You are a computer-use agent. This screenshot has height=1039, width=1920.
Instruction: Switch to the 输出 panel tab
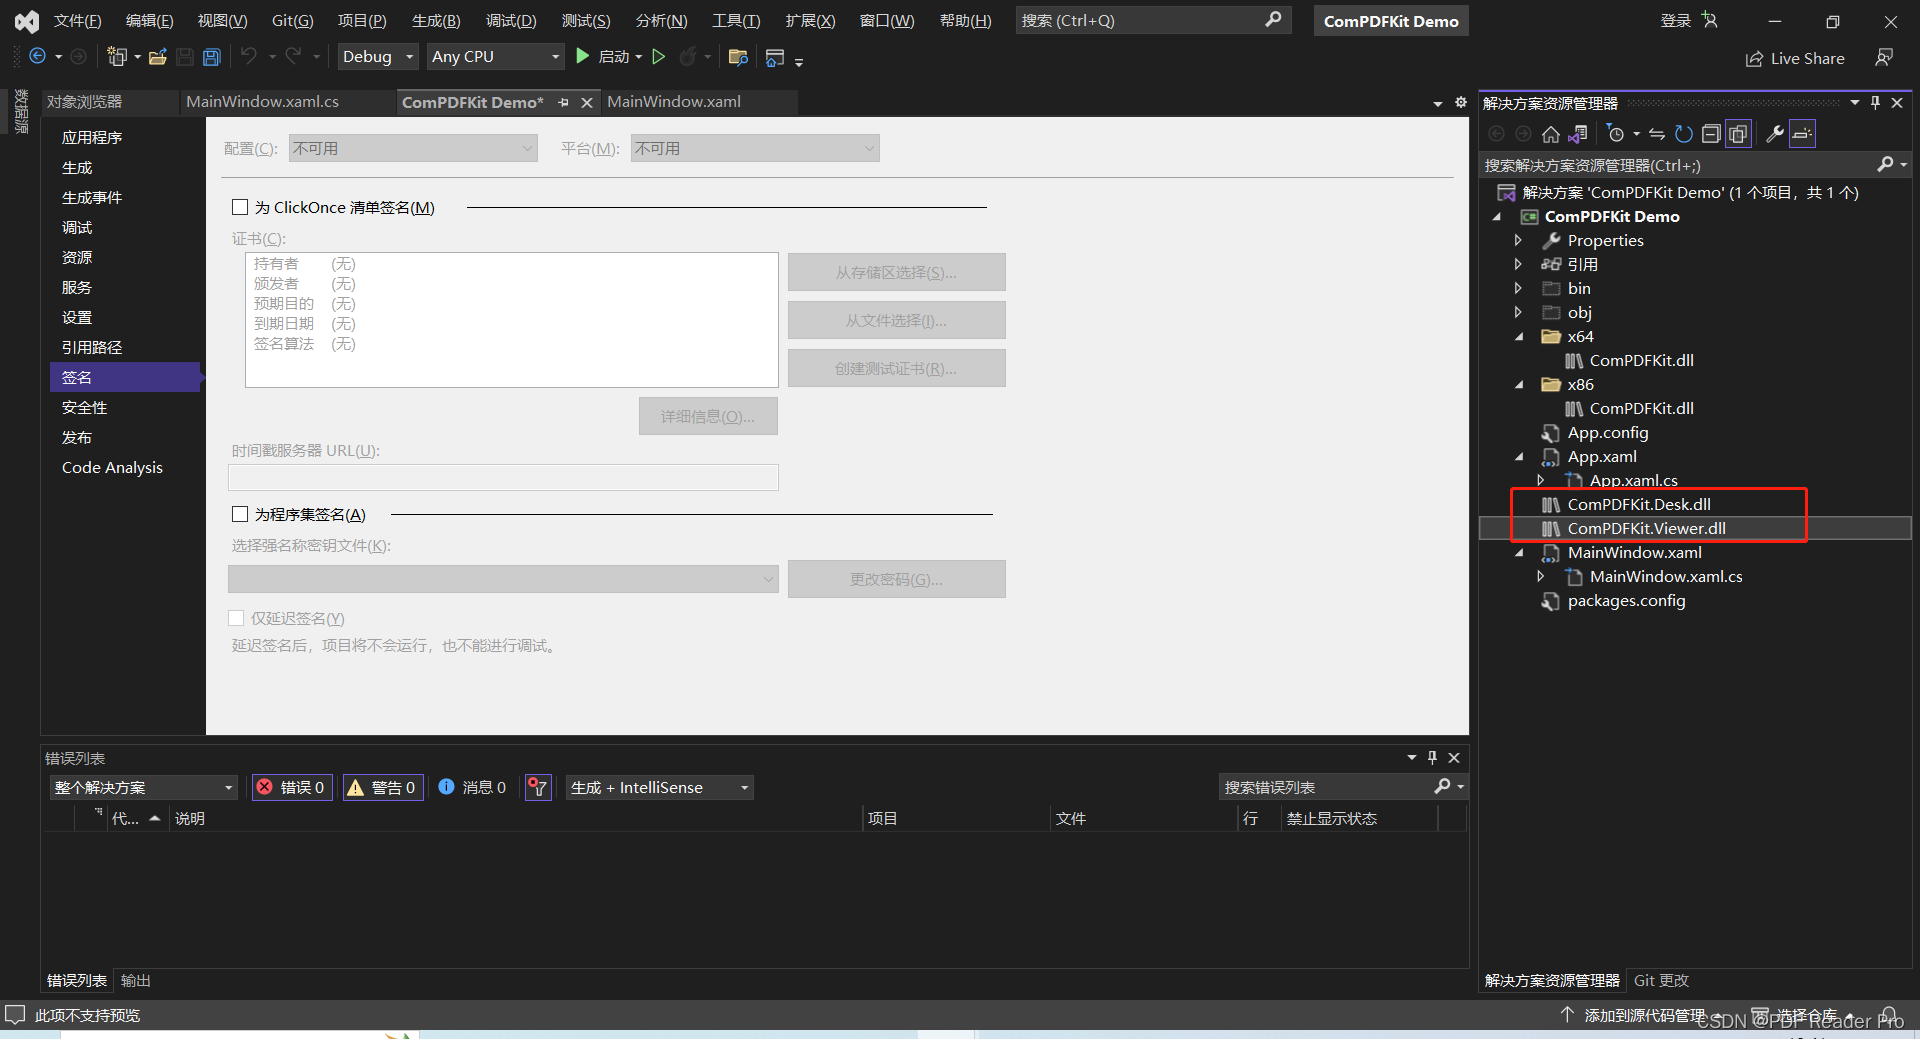(x=135, y=981)
